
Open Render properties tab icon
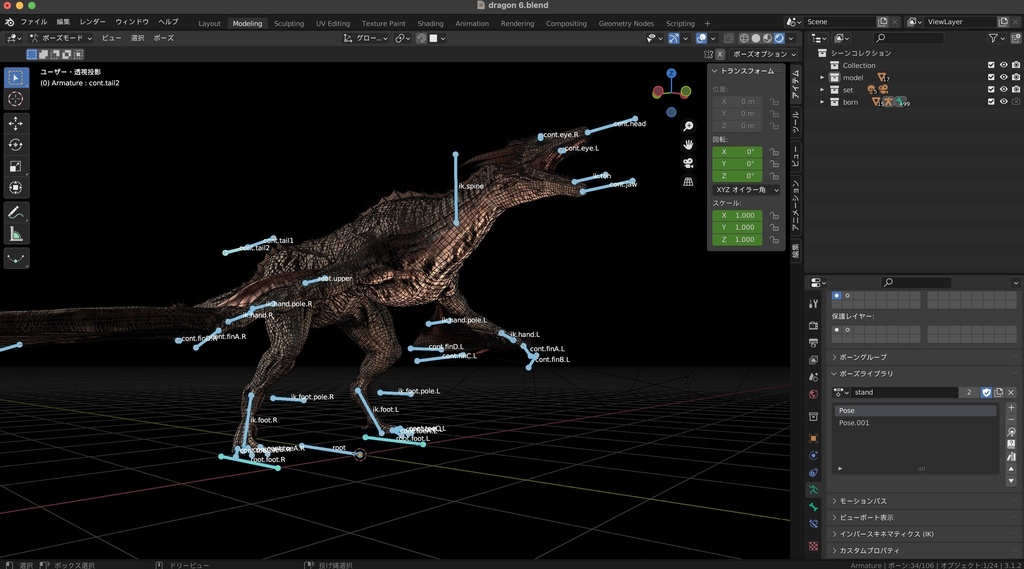(813, 325)
